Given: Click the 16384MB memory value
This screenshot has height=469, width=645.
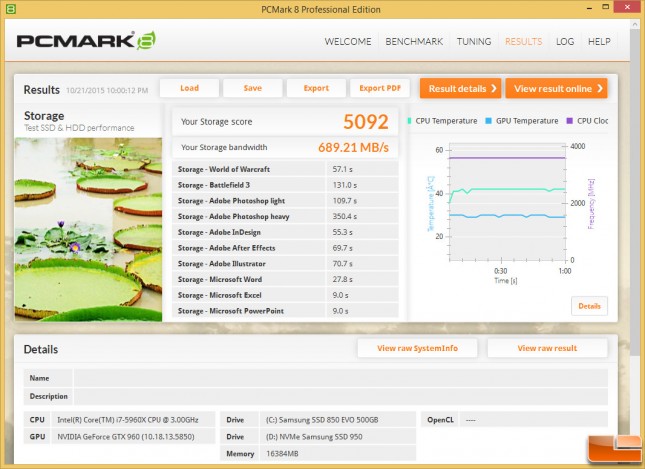Looking at the screenshot, I should coord(282,454).
